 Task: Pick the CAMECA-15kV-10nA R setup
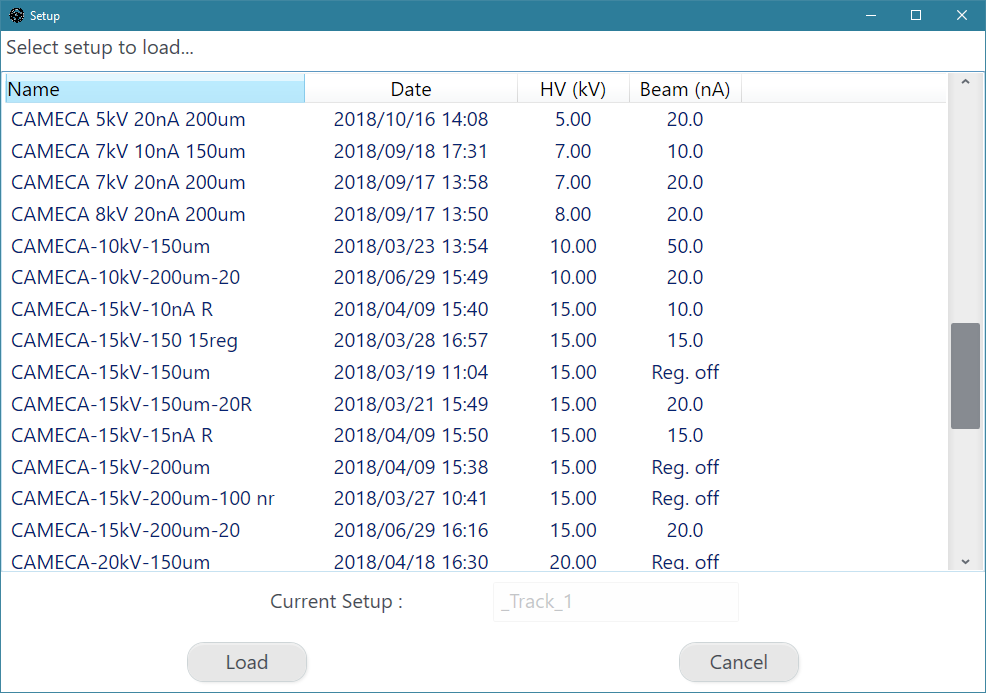[x=112, y=310]
